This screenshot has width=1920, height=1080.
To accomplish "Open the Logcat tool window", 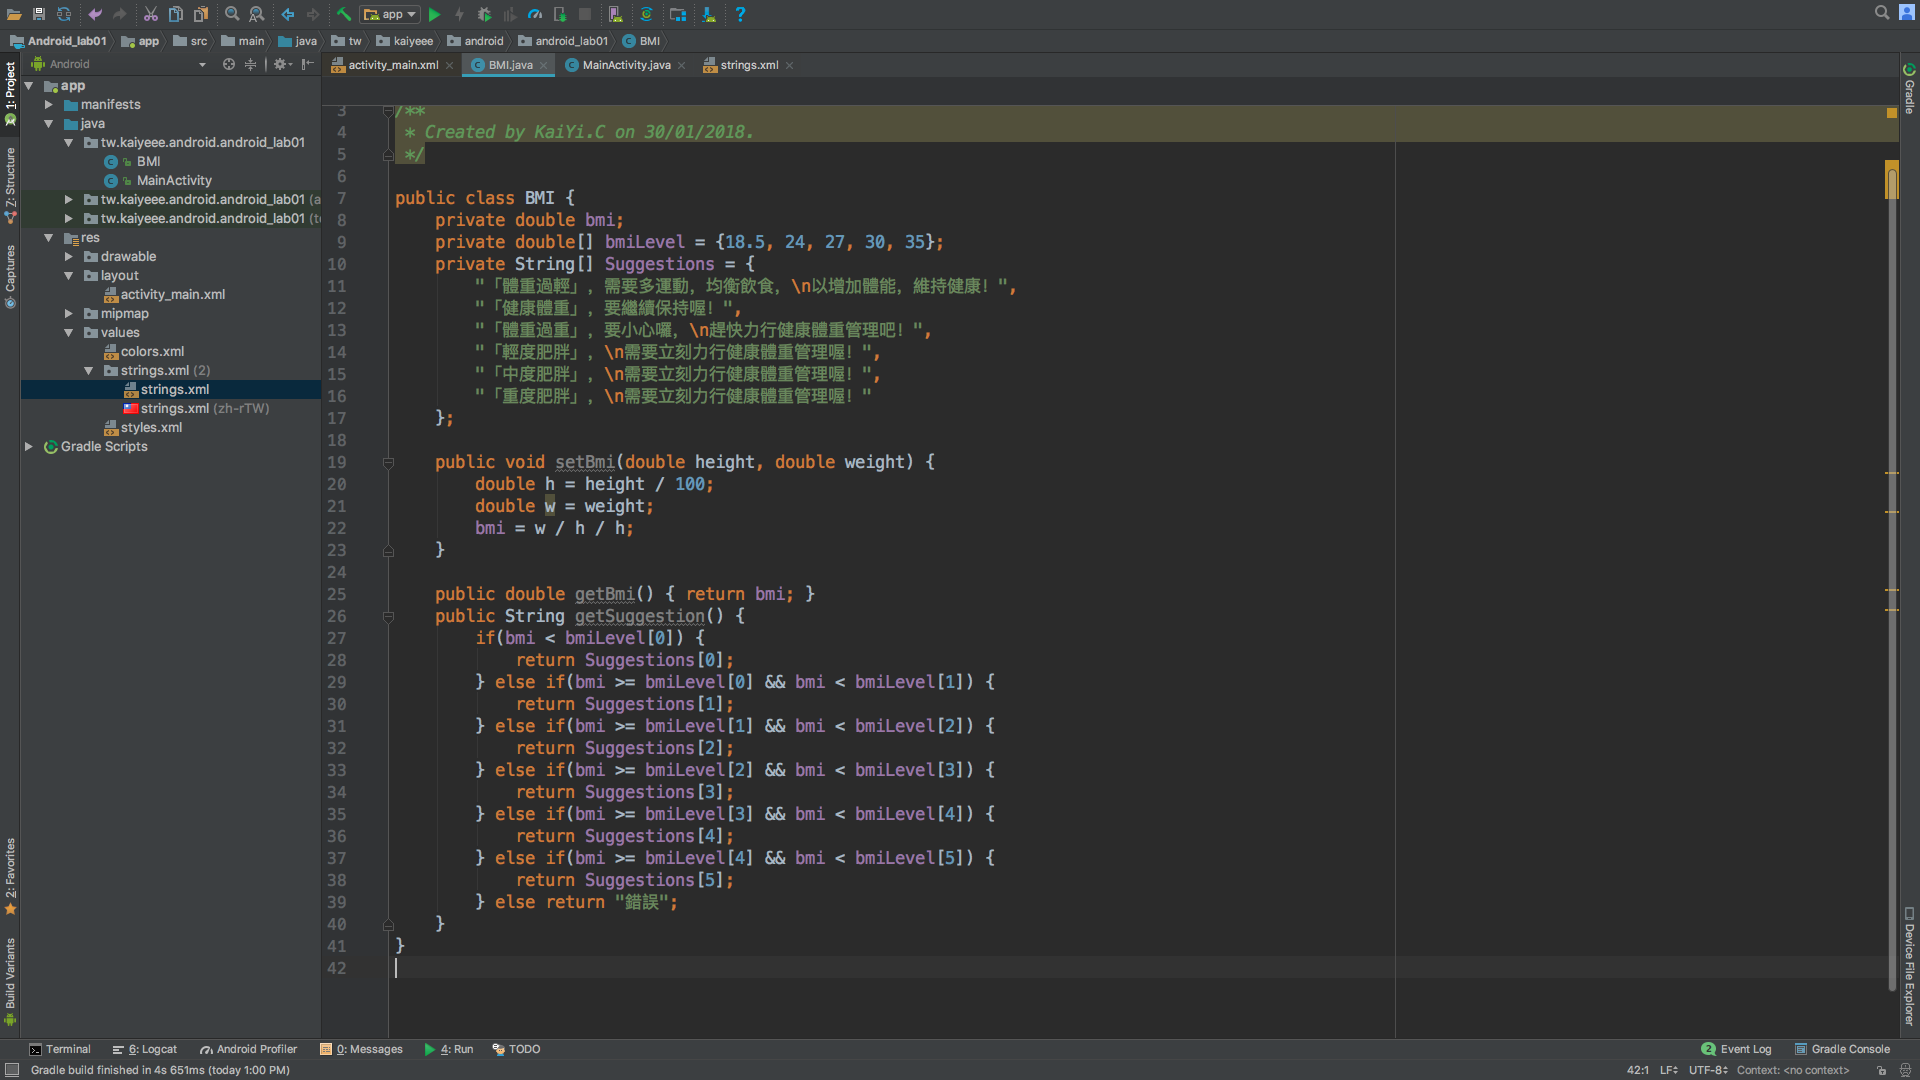I will [x=145, y=1049].
